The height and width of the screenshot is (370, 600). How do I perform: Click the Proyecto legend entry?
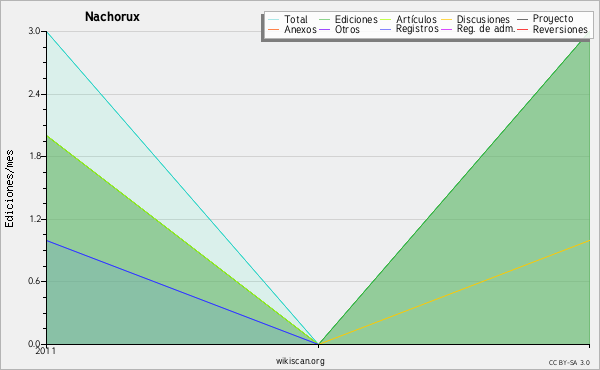click(545, 19)
